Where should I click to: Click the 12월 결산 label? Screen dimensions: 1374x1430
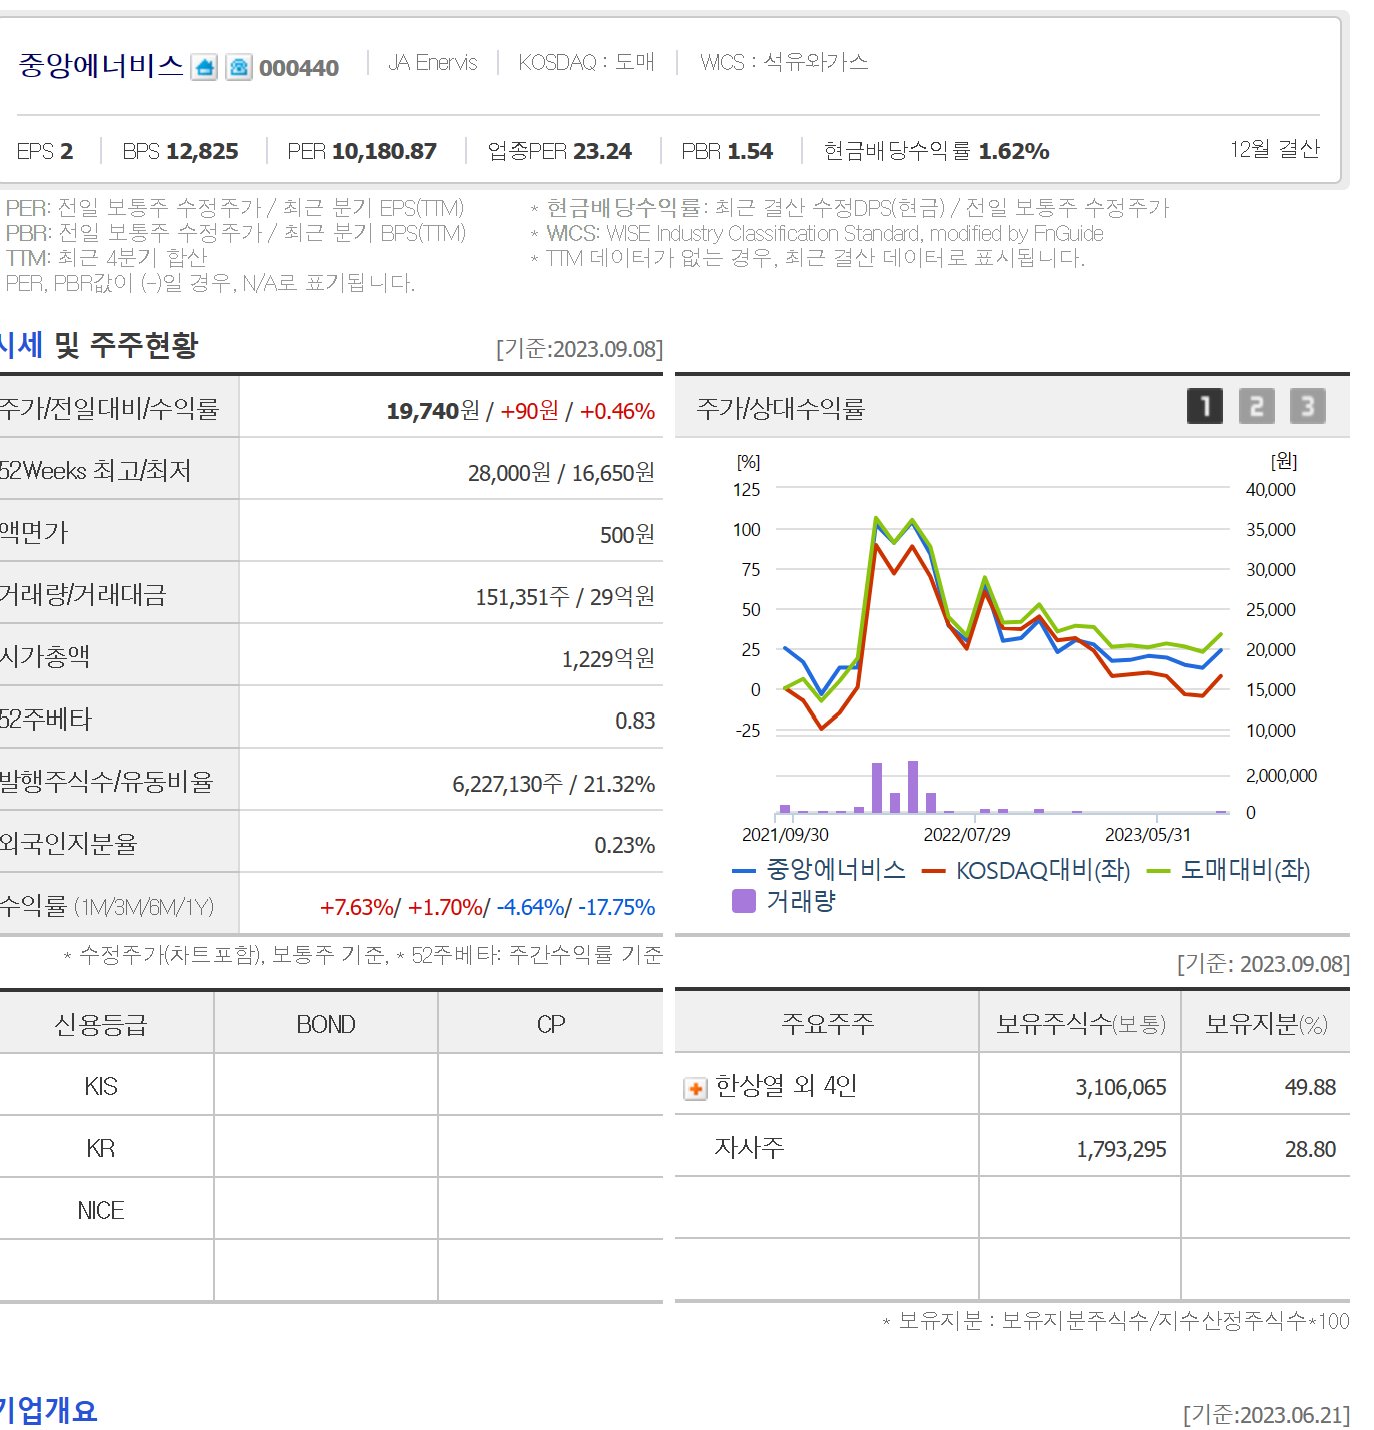pos(1275,149)
